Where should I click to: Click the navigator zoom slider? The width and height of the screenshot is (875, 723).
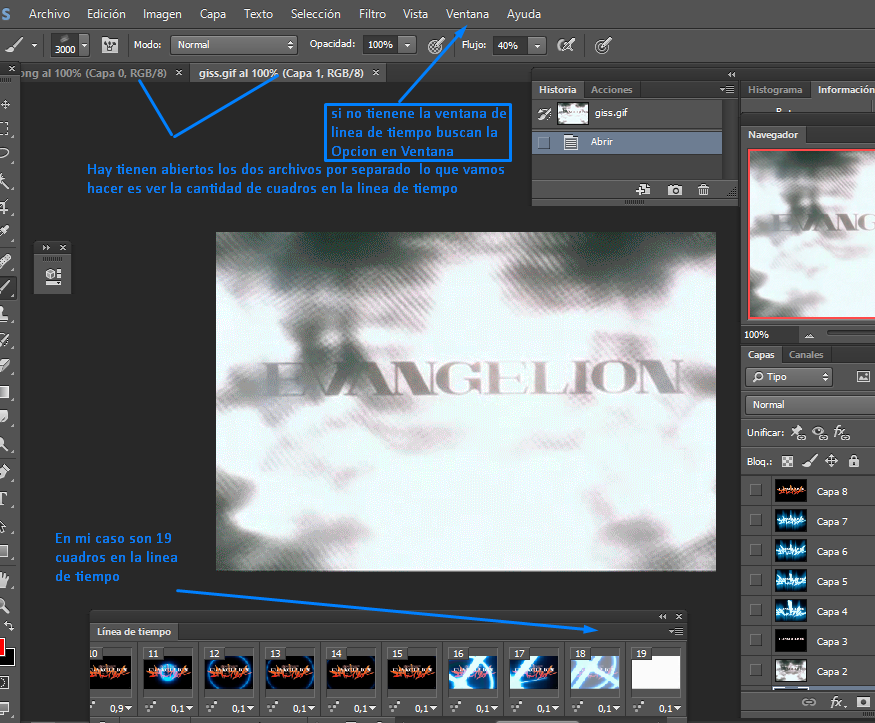(850, 333)
